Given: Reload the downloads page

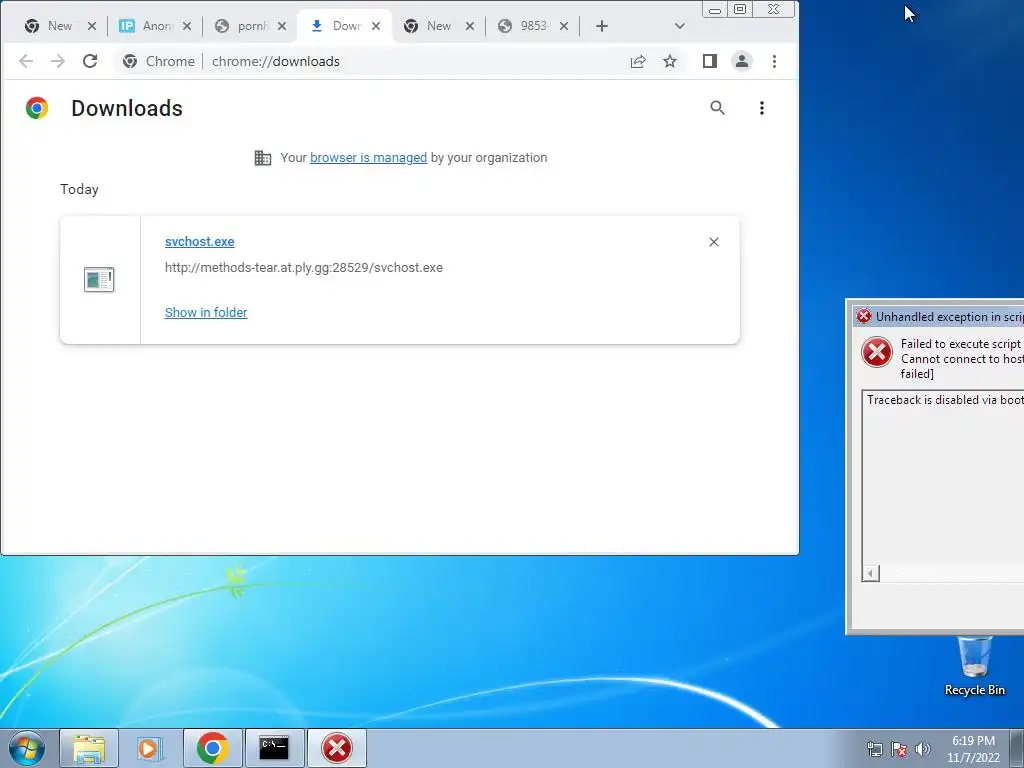Looking at the screenshot, I should pos(90,61).
